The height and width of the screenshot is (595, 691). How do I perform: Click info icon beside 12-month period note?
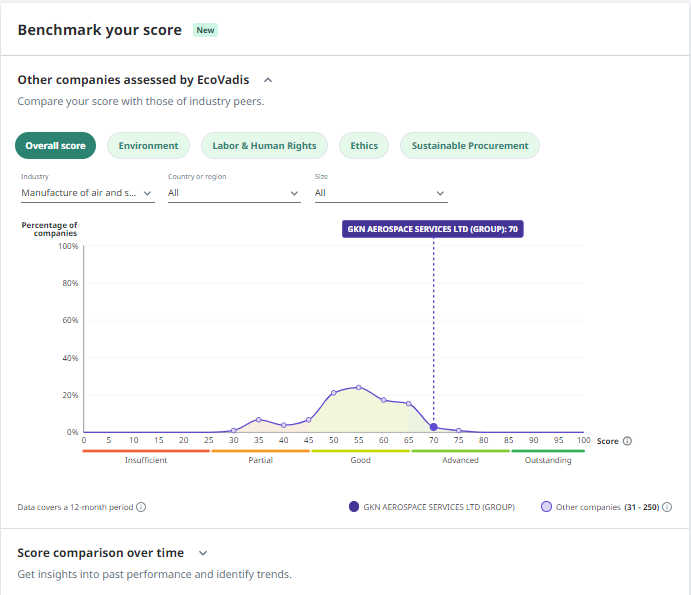tap(141, 507)
